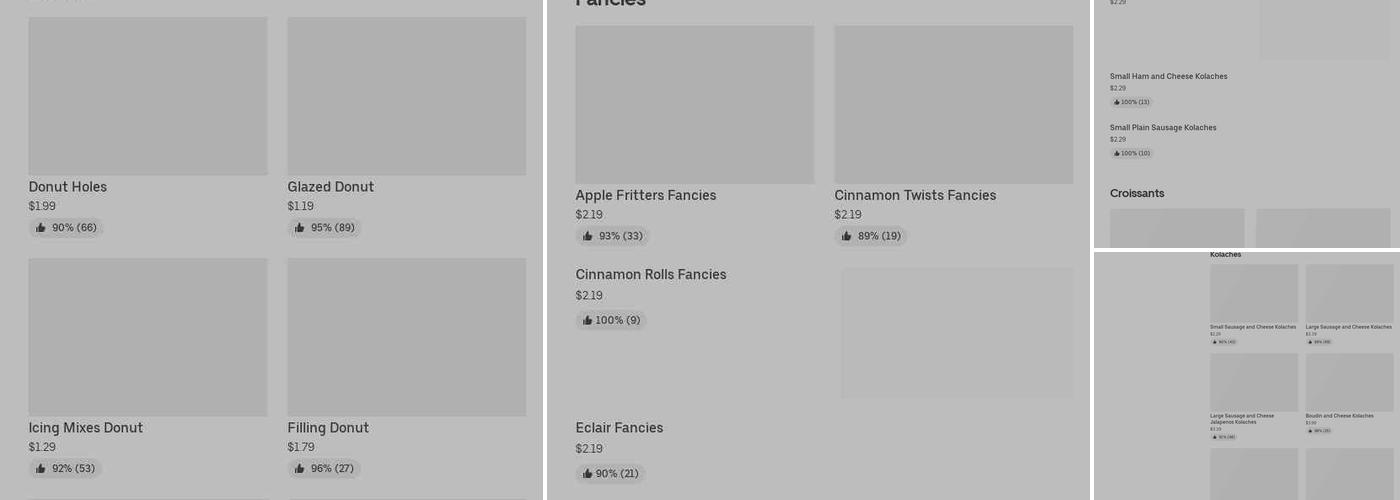Screen dimensions: 1400x500
Task: Choose Small Ham and Cheese Kolaches title
Action: click(1168, 76)
